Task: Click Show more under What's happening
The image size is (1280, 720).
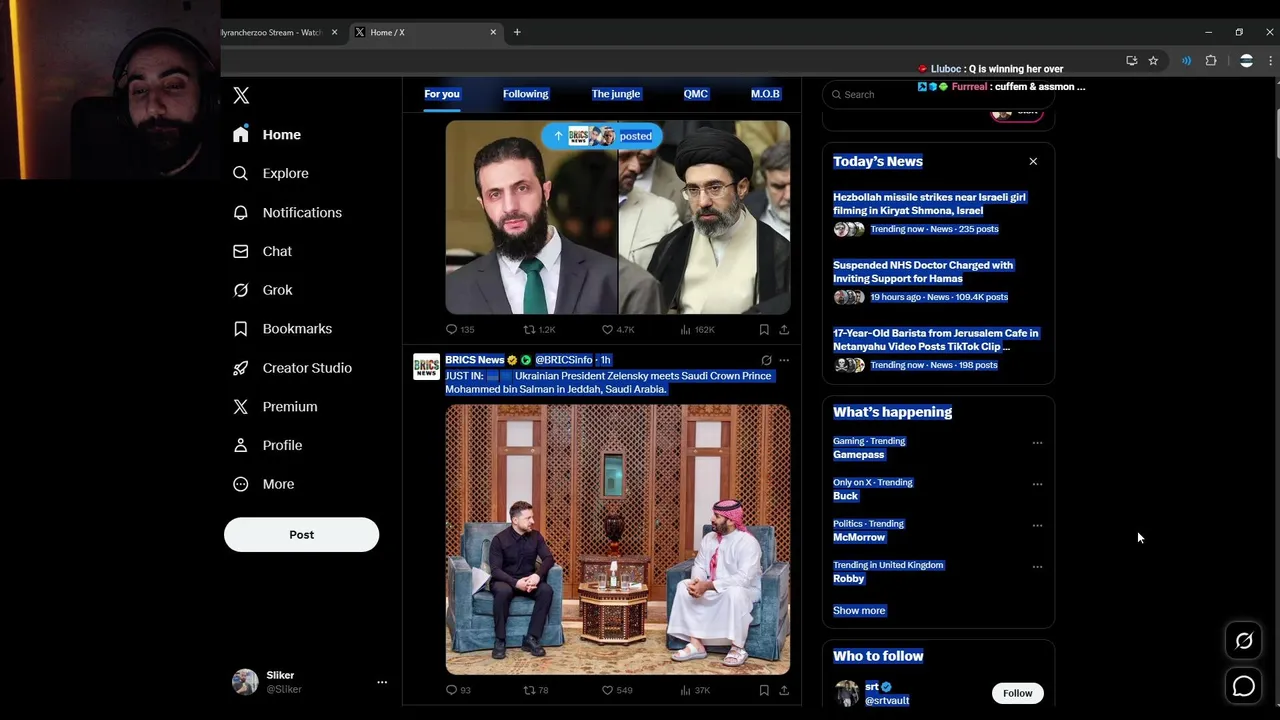Action: [x=859, y=610]
